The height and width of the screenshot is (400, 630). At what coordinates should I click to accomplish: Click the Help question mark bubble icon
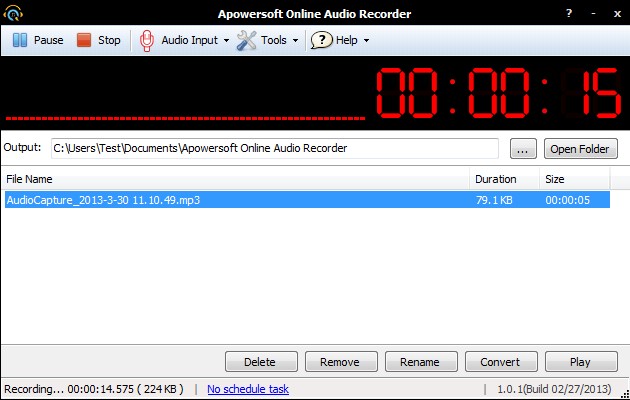click(x=321, y=40)
